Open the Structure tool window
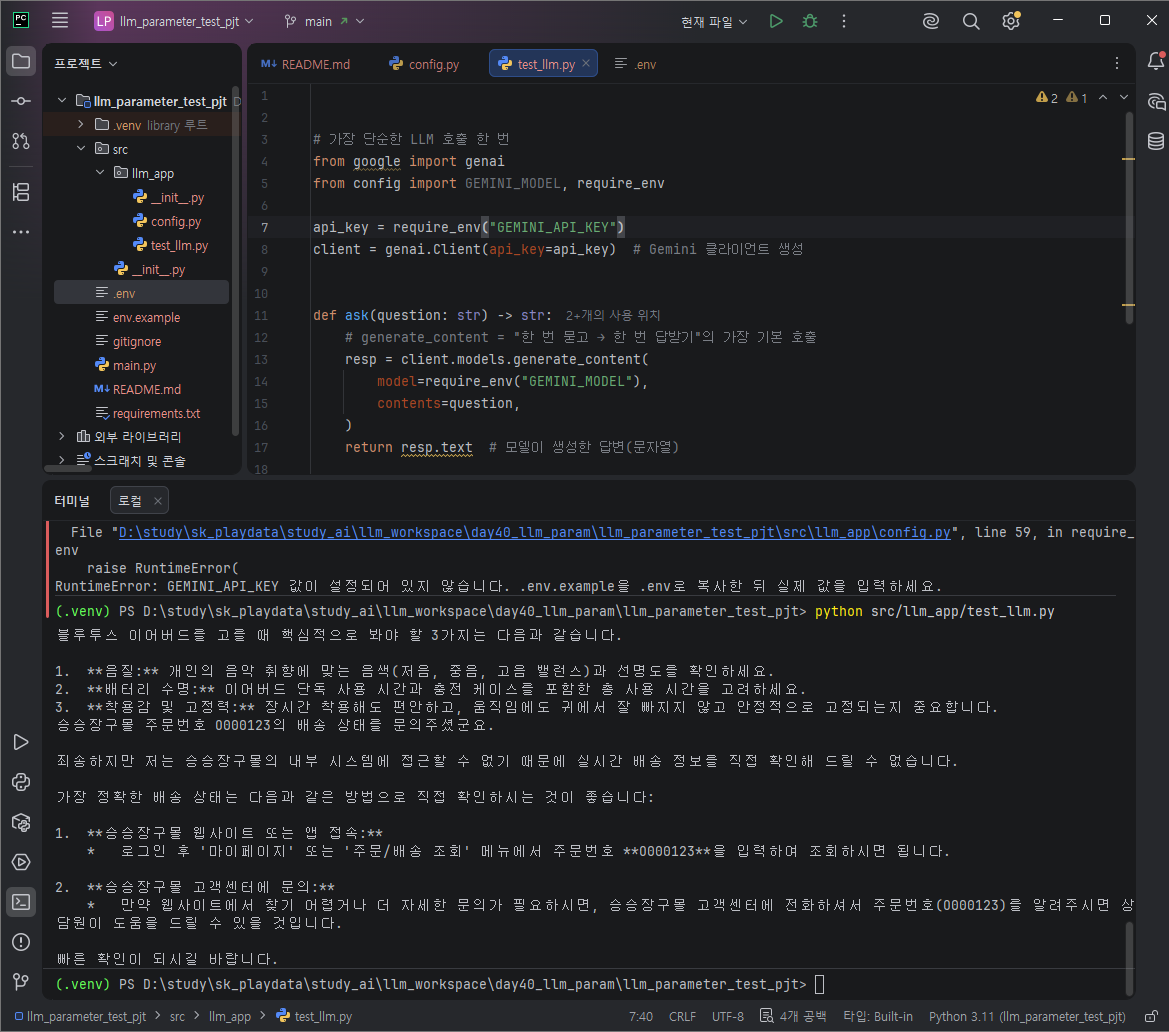The image size is (1169, 1032). click(x=21, y=192)
